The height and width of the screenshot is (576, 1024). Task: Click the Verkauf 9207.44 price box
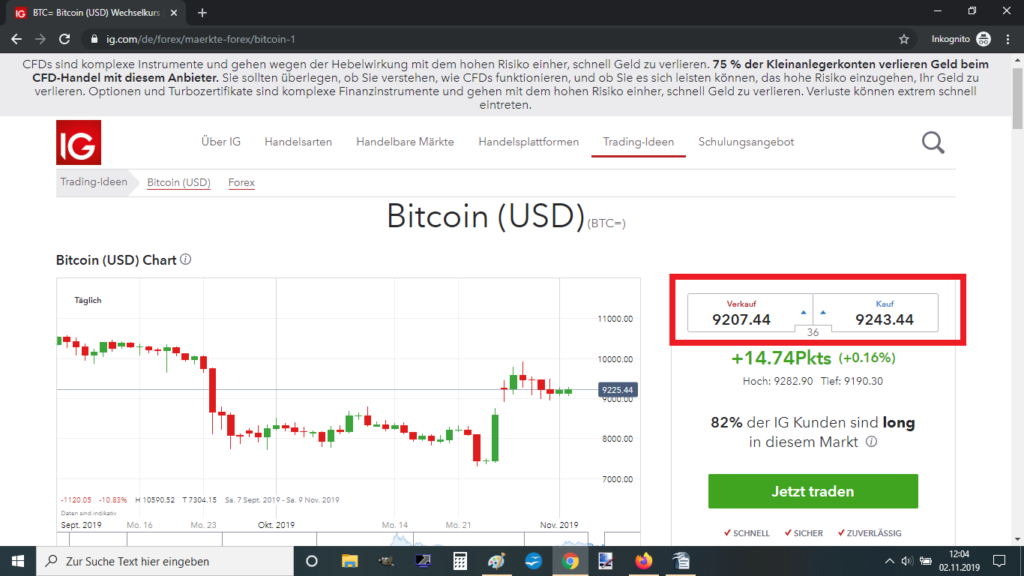(x=749, y=313)
